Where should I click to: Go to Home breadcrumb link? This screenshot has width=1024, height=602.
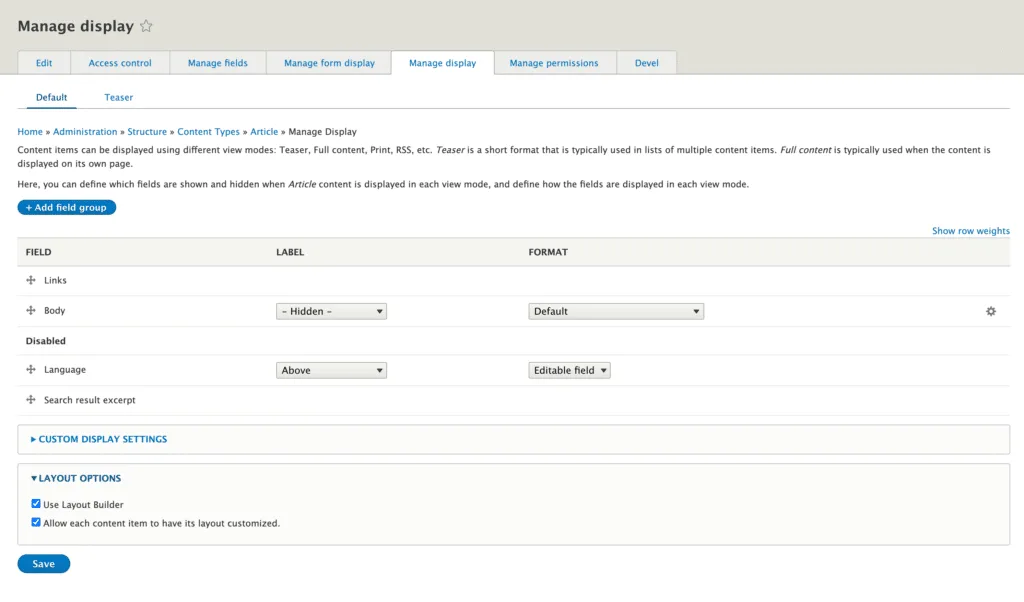[30, 132]
